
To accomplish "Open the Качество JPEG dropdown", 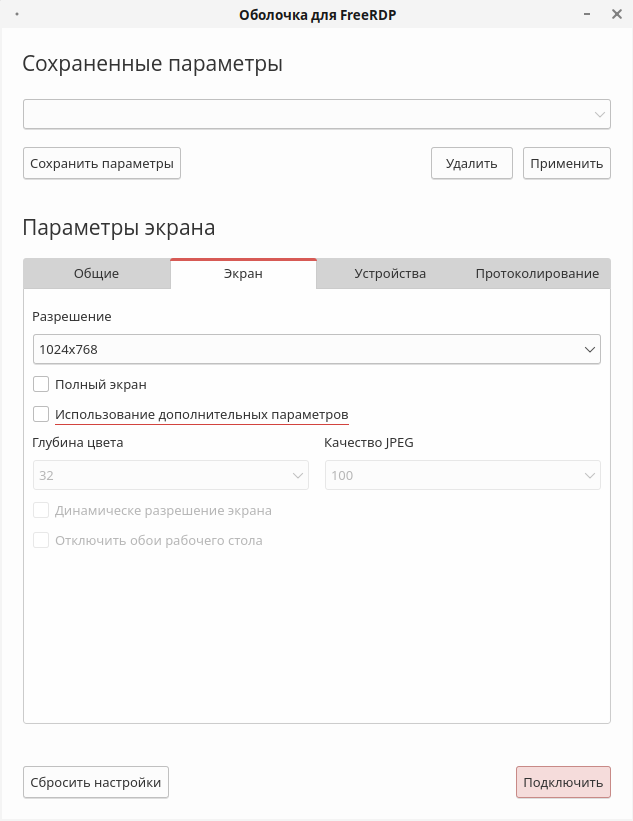I will coord(463,475).
